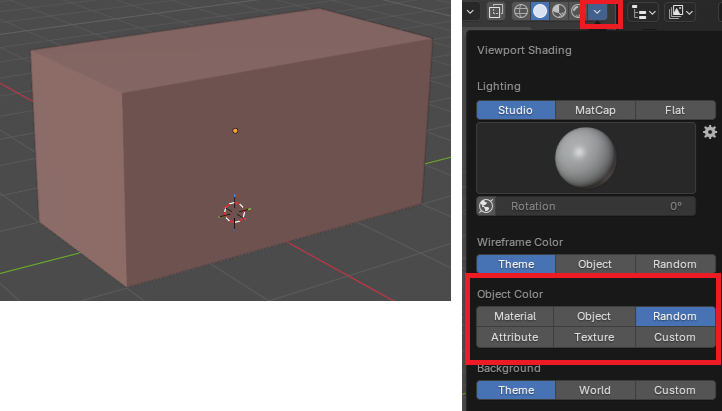Set lighting to Flat
Screen dimensions: 722x411
pyautogui.click(x=675, y=110)
